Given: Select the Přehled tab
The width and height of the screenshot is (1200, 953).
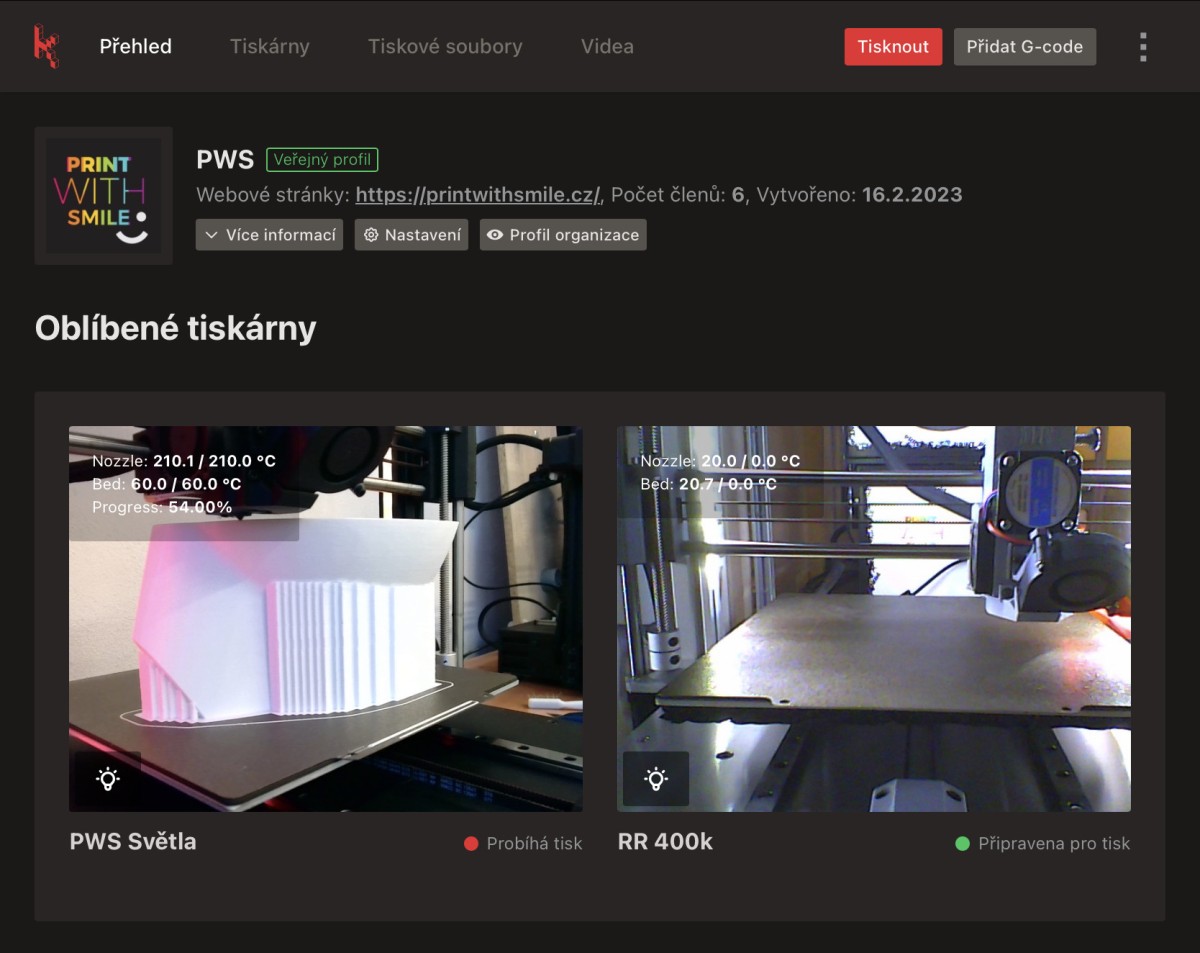Looking at the screenshot, I should [135, 46].
